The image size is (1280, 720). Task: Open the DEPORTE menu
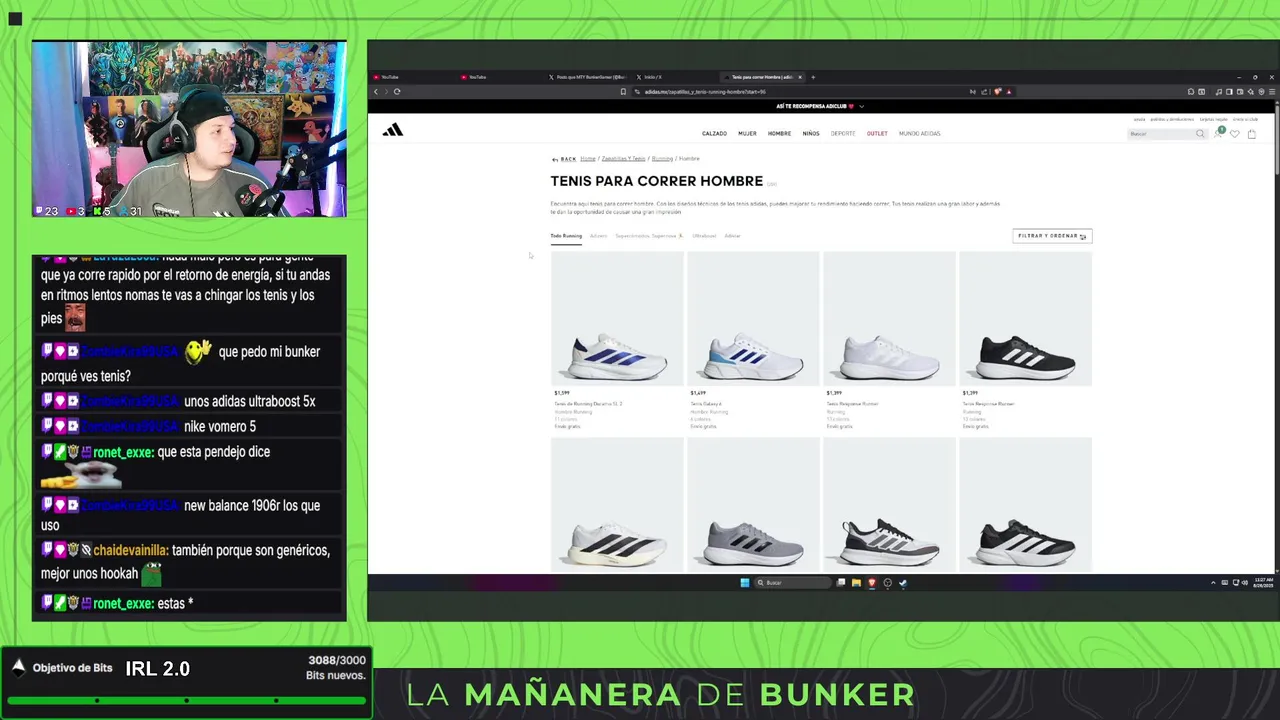click(843, 134)
